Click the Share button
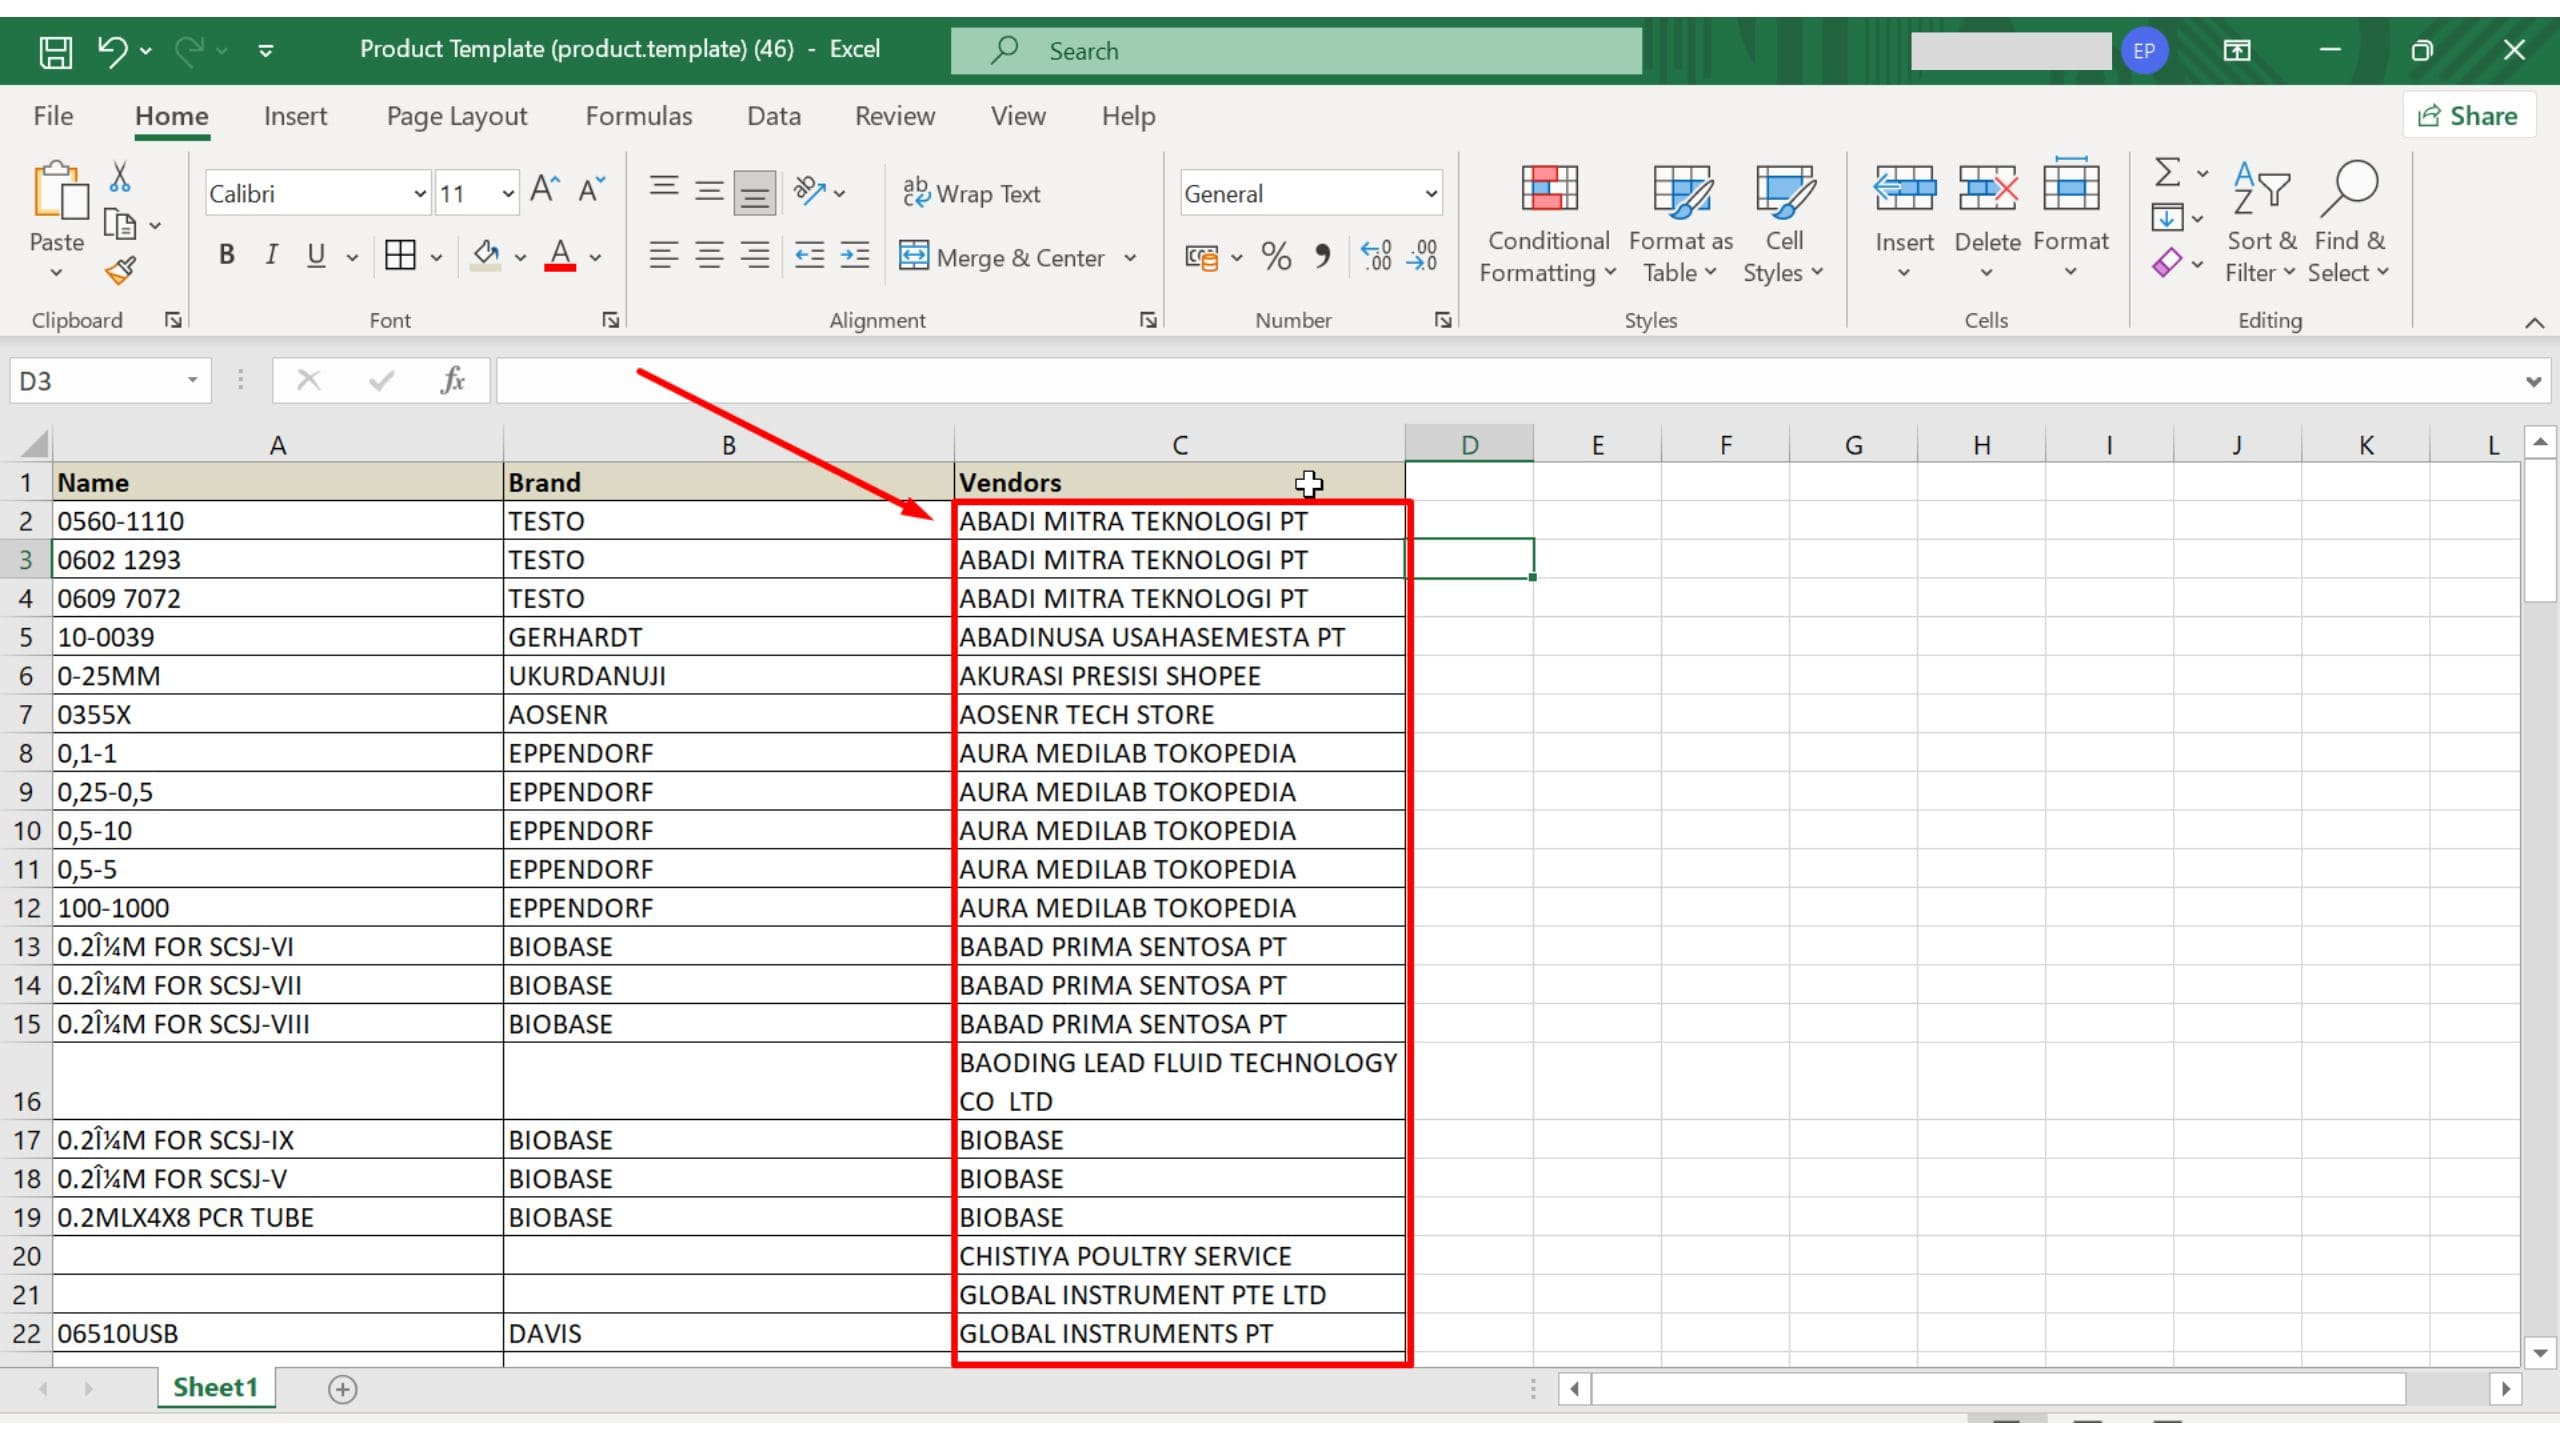The width and height of the screenshot is (2560, 1440). 2468,116
